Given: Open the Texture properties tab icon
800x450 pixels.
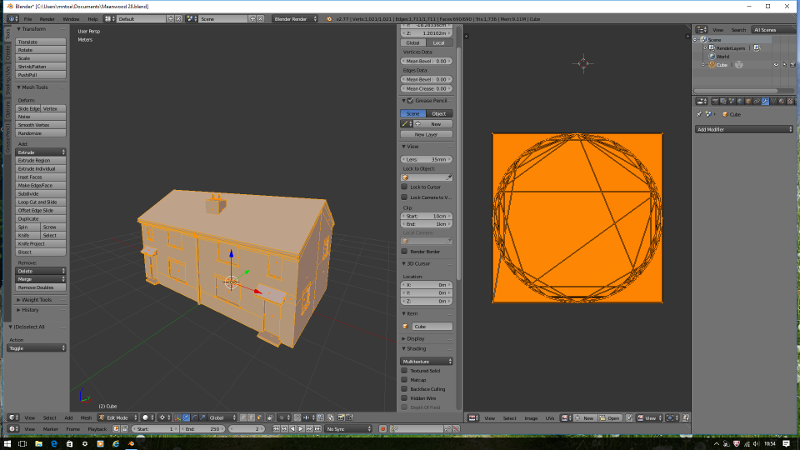Looking at the screenshot, I should (x=790, y=101).
